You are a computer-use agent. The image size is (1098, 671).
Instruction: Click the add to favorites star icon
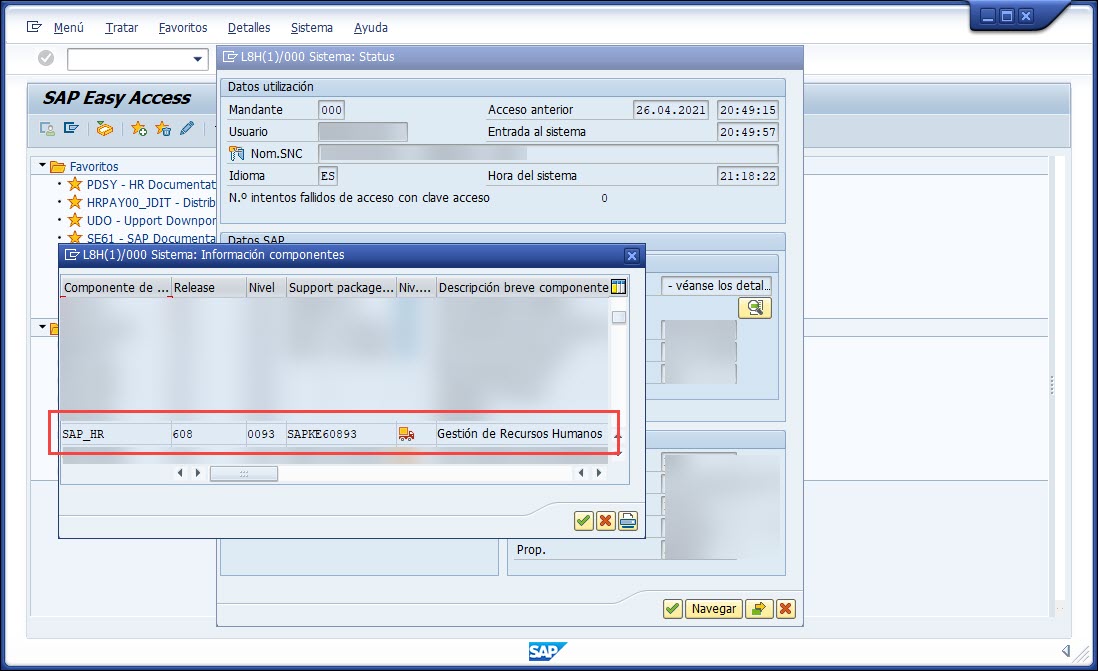point(139,128)
